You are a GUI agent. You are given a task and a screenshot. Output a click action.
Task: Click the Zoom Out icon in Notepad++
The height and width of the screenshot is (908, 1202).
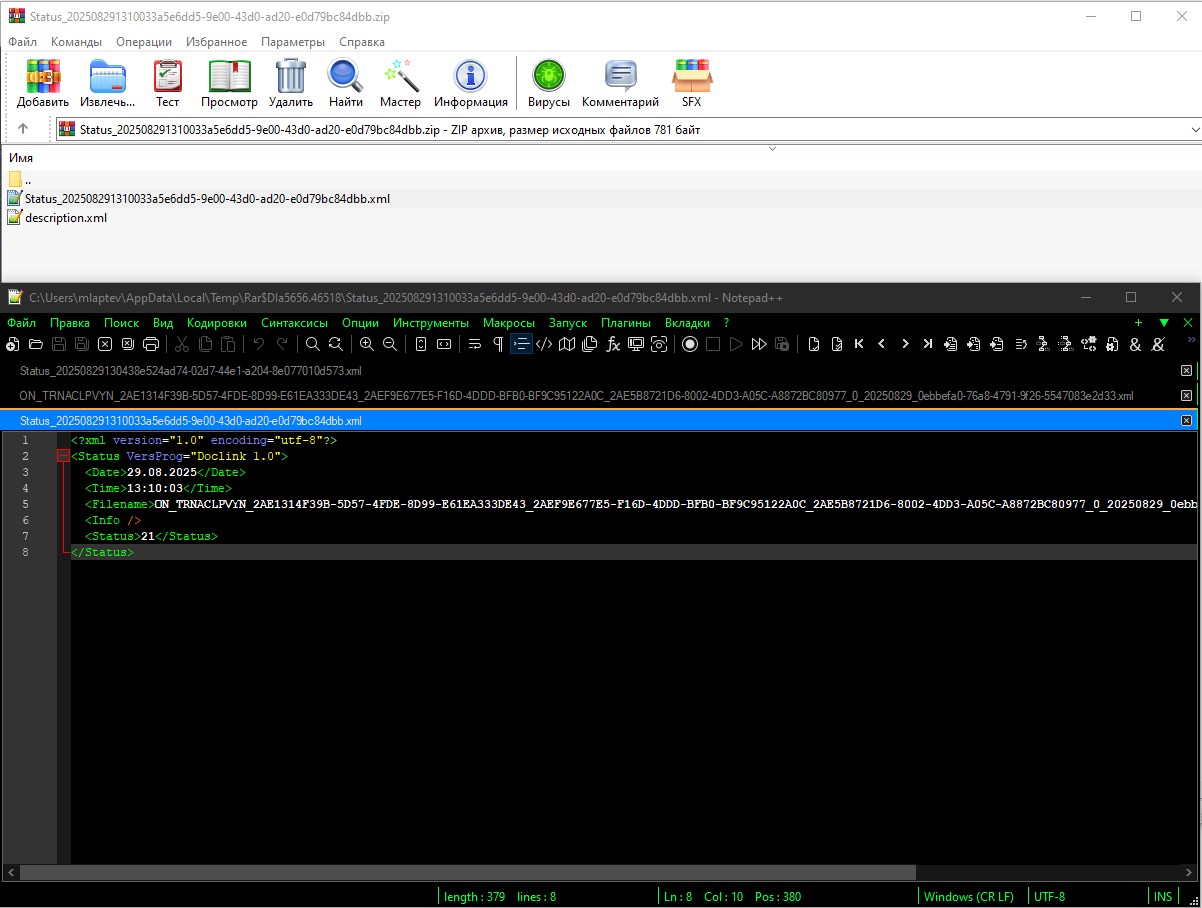pyautogui.click(x=390, y=344)
